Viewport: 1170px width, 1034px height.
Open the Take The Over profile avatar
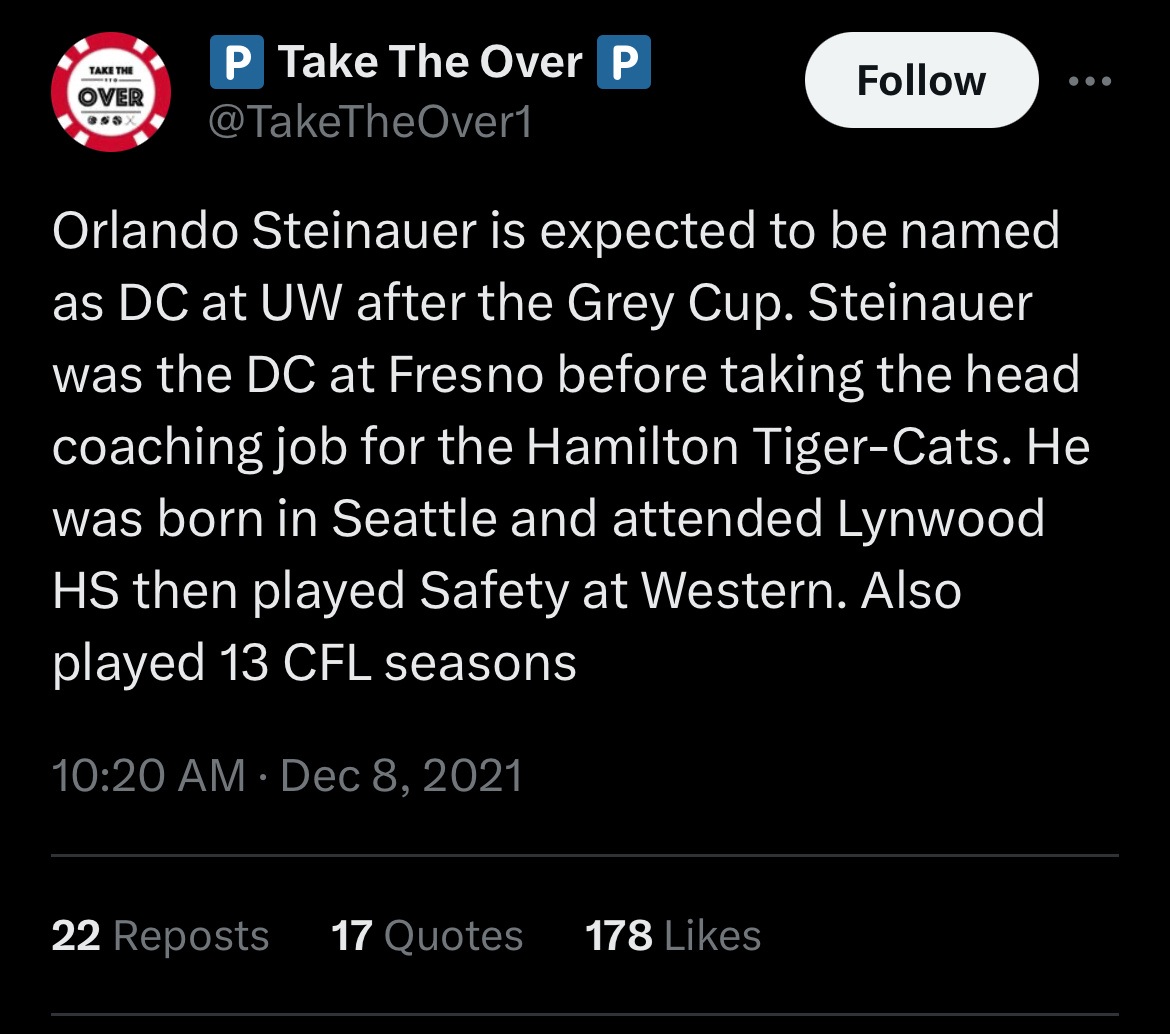click(x=111, y=93)
